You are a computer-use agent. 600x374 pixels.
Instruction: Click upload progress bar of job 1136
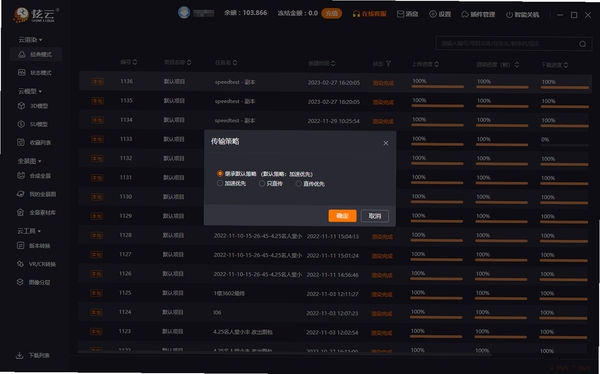tap(437, 87)
